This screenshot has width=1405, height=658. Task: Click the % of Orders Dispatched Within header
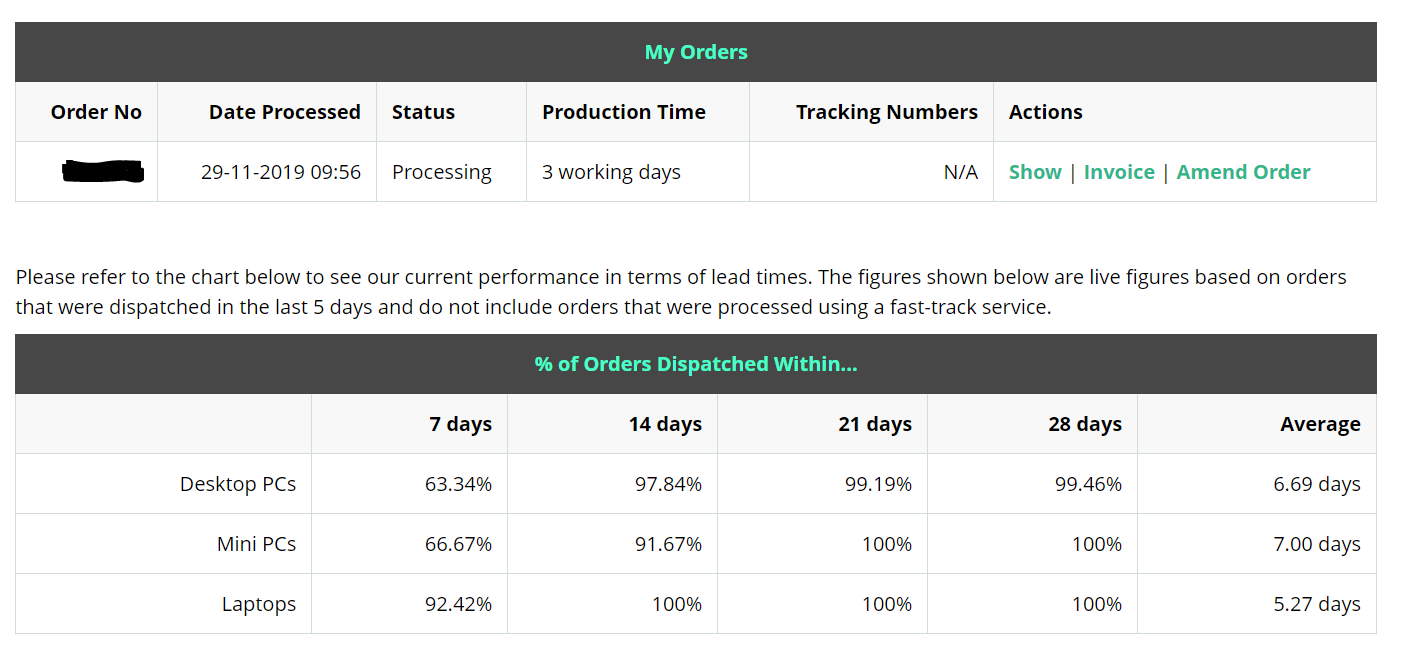pyautogui.click(x=696, y=364)
